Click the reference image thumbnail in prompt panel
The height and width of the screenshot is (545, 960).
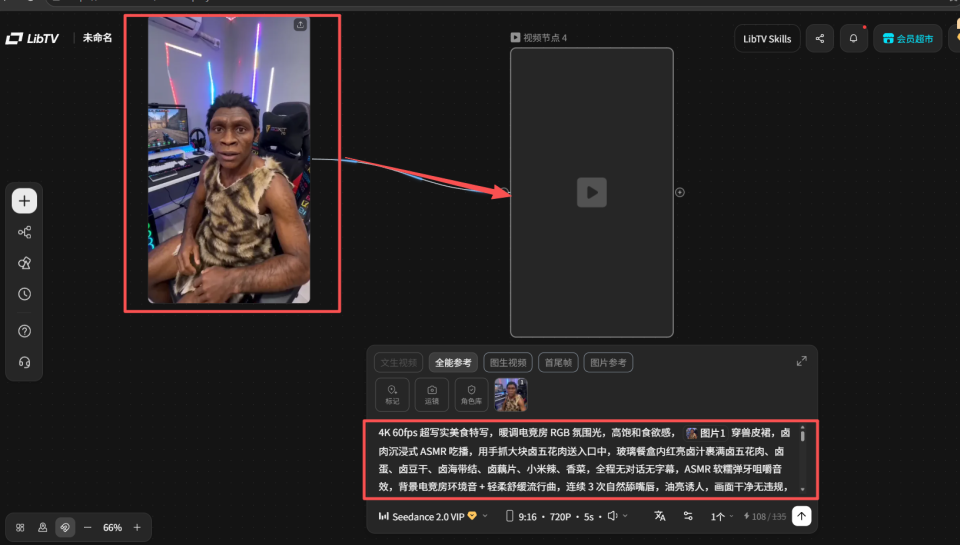[511, 394]
